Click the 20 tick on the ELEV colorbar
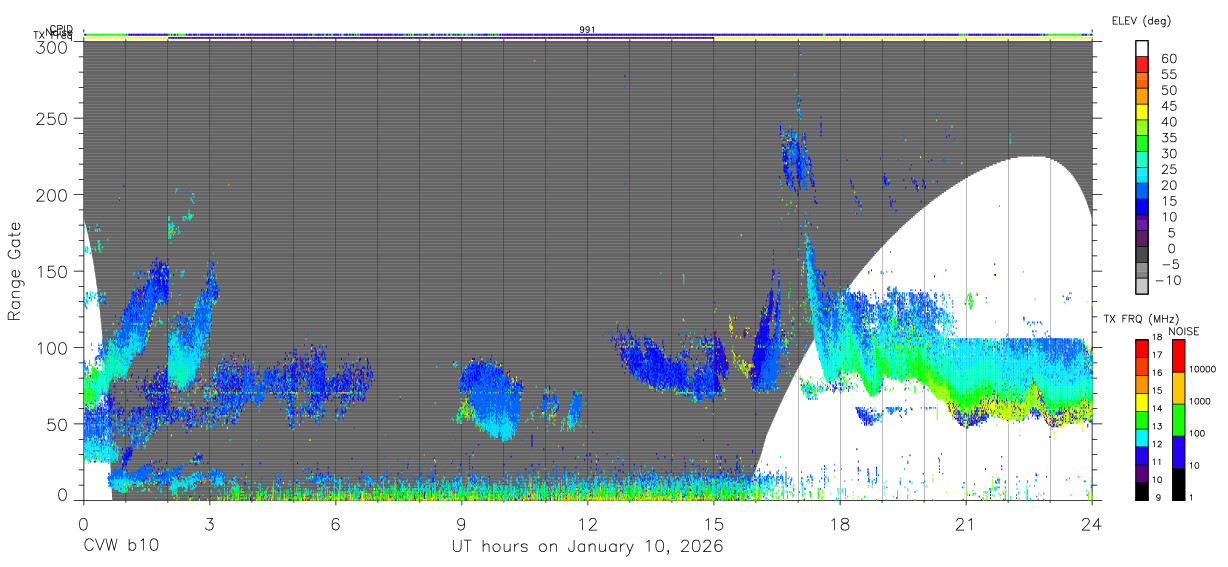Screen dimensions: 1228x567 1169,185
